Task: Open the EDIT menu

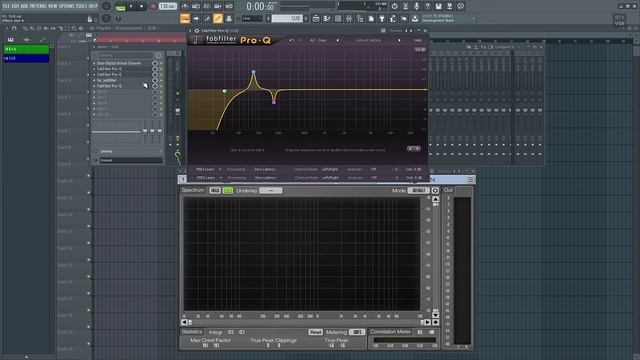Action: tap(15, 6)
